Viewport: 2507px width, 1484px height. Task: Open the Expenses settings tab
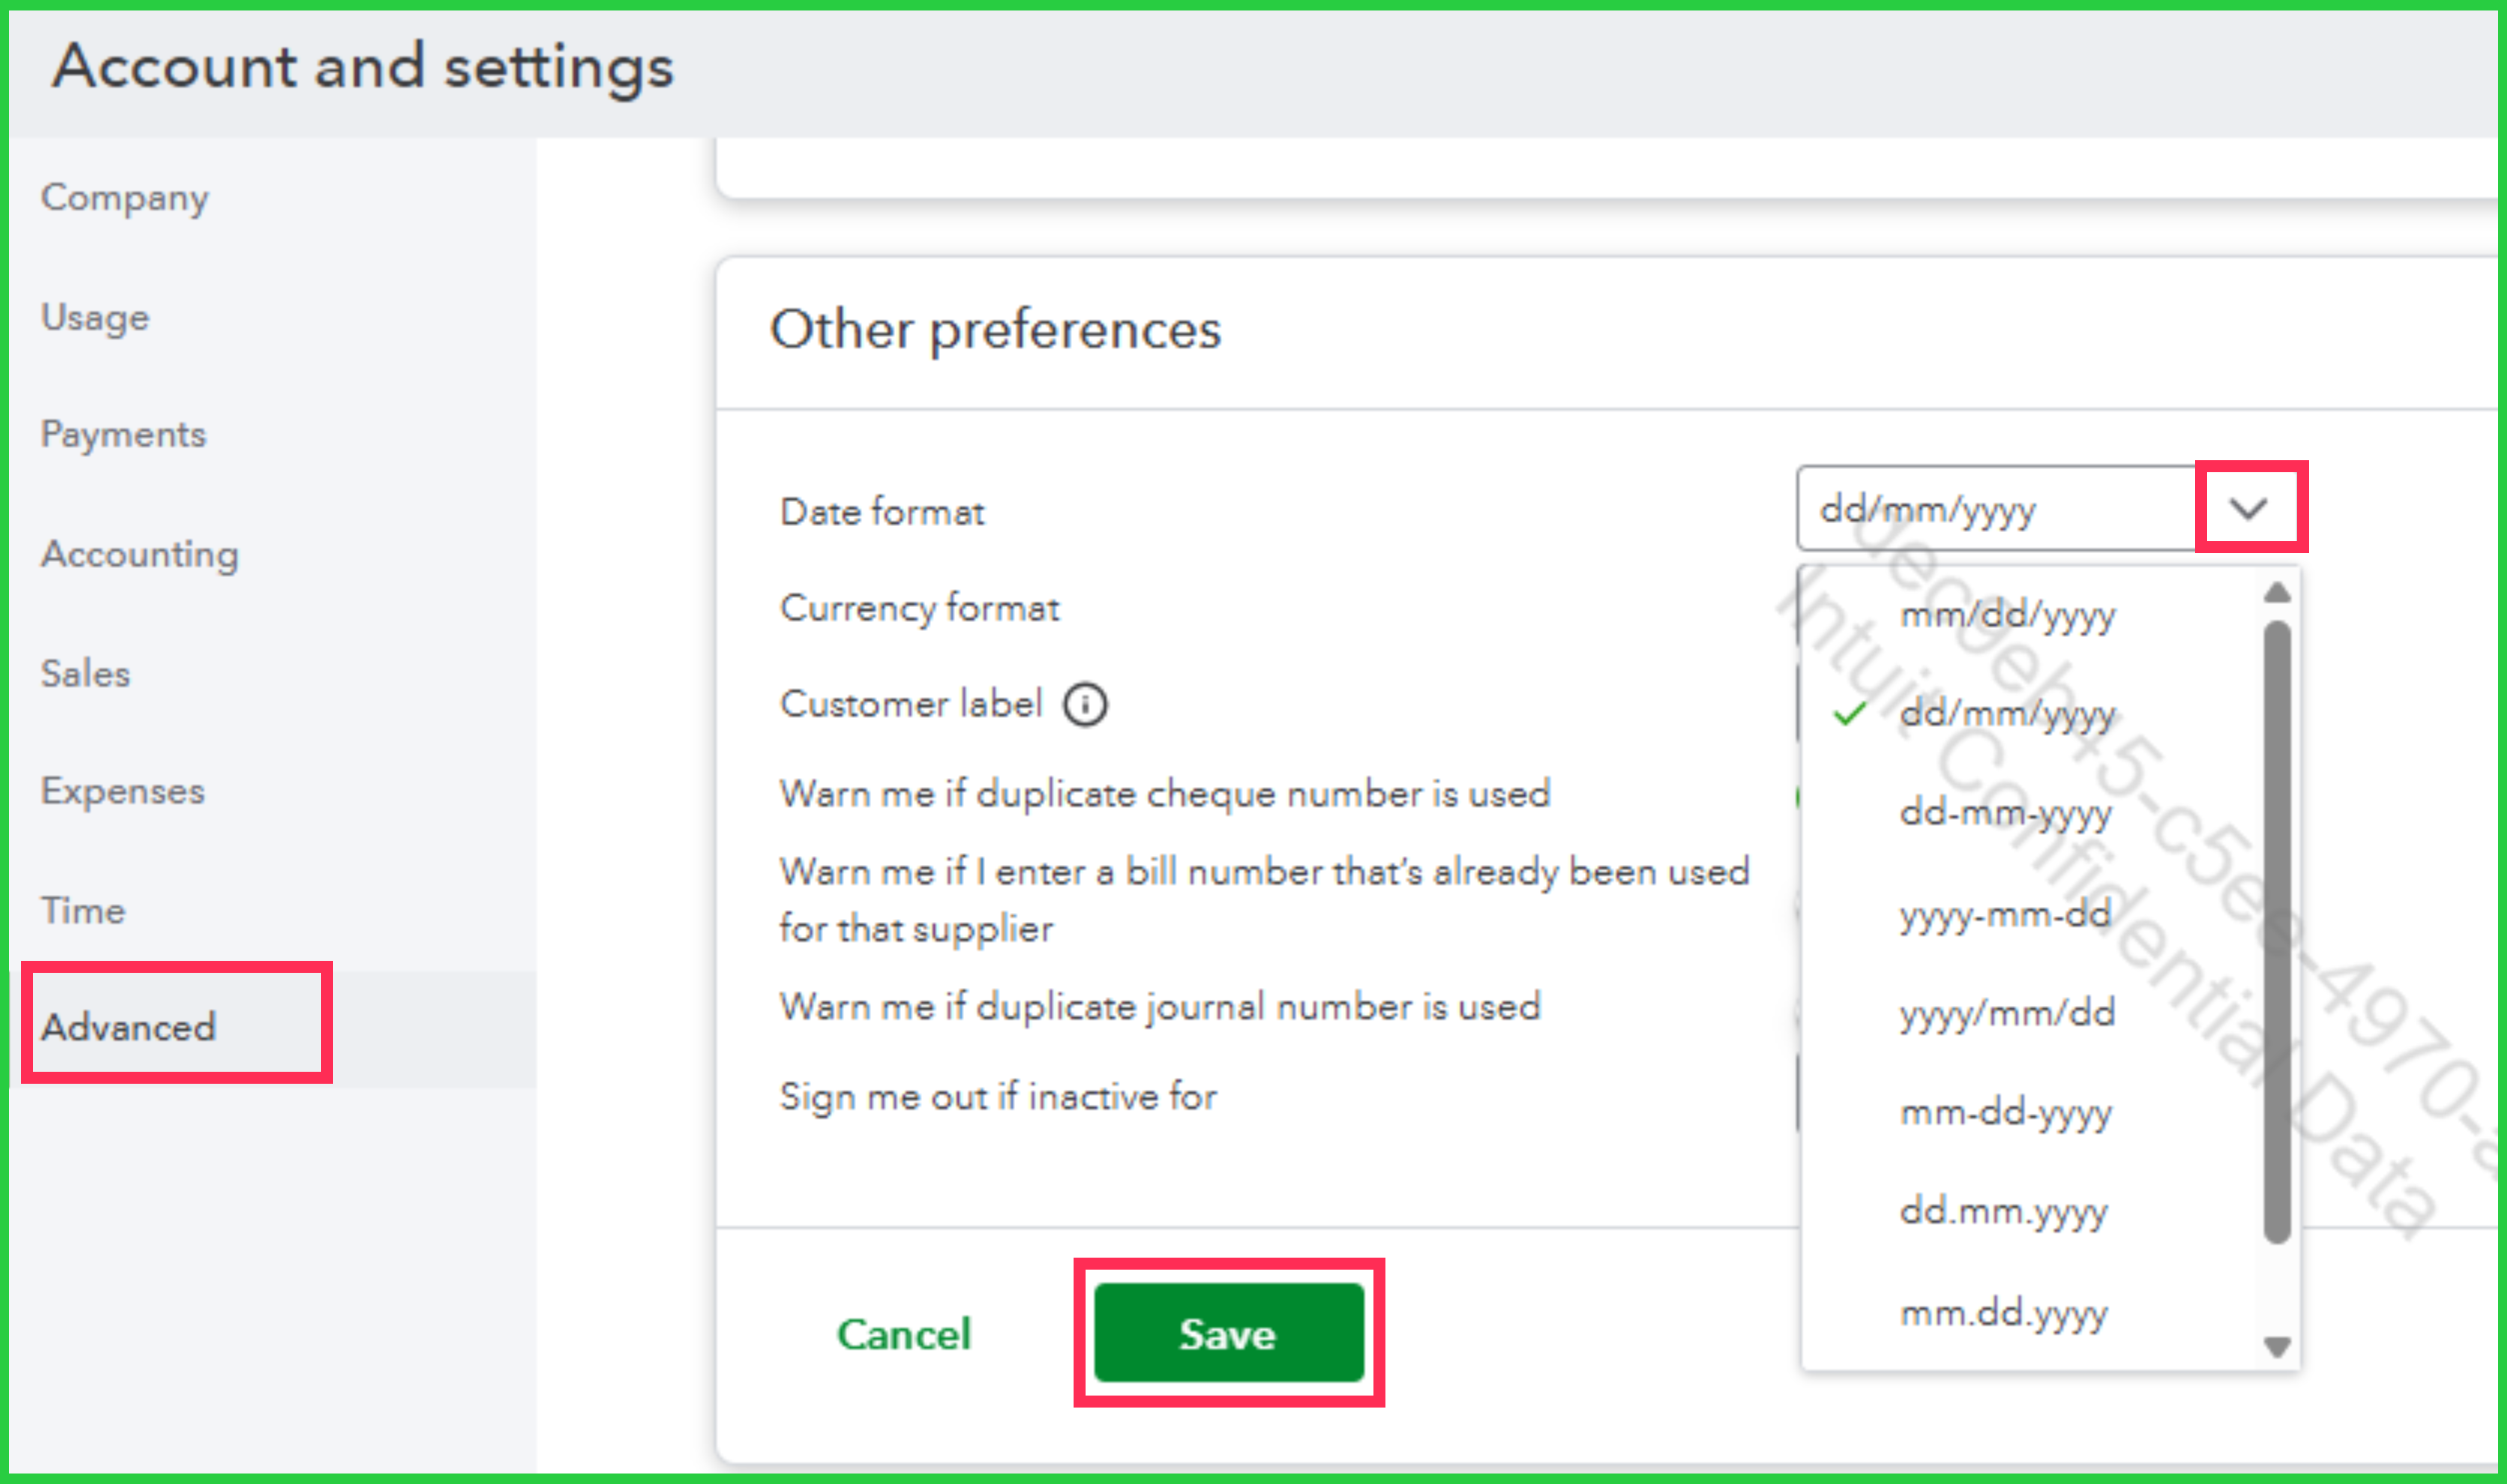tap(122, 791)
